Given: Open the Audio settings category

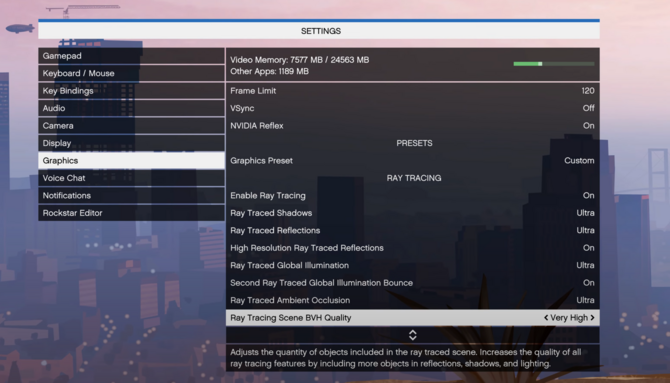Looking at the screenshot, I should pyautogui.click(x=131, y=109).
